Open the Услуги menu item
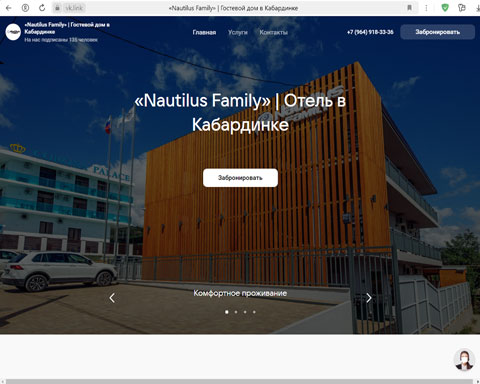 click(238, 32)
